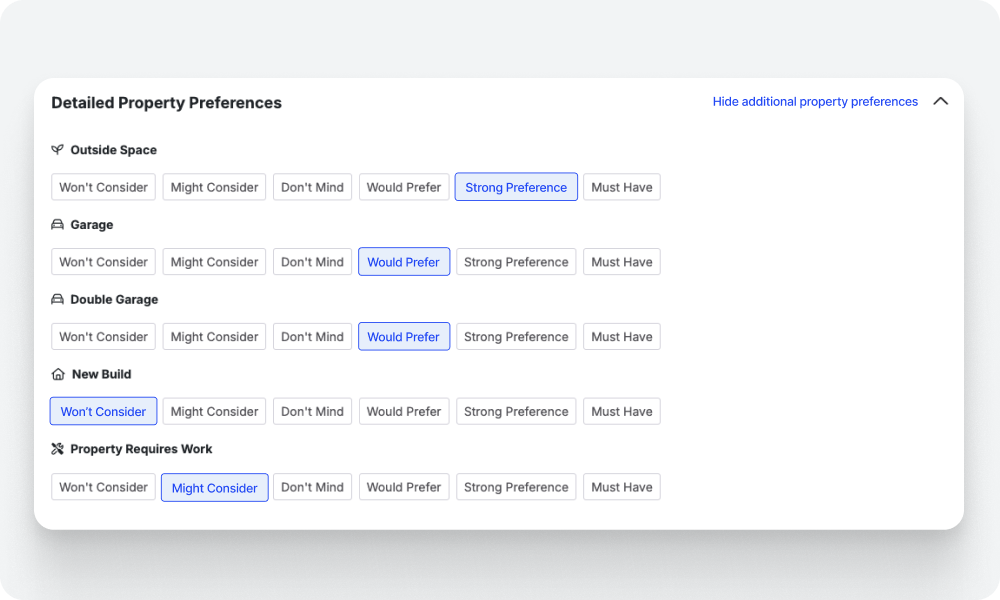The image size is (1000, 600).
Task: Choose Might Consider for Double Garage
Action: coord(214,337)
